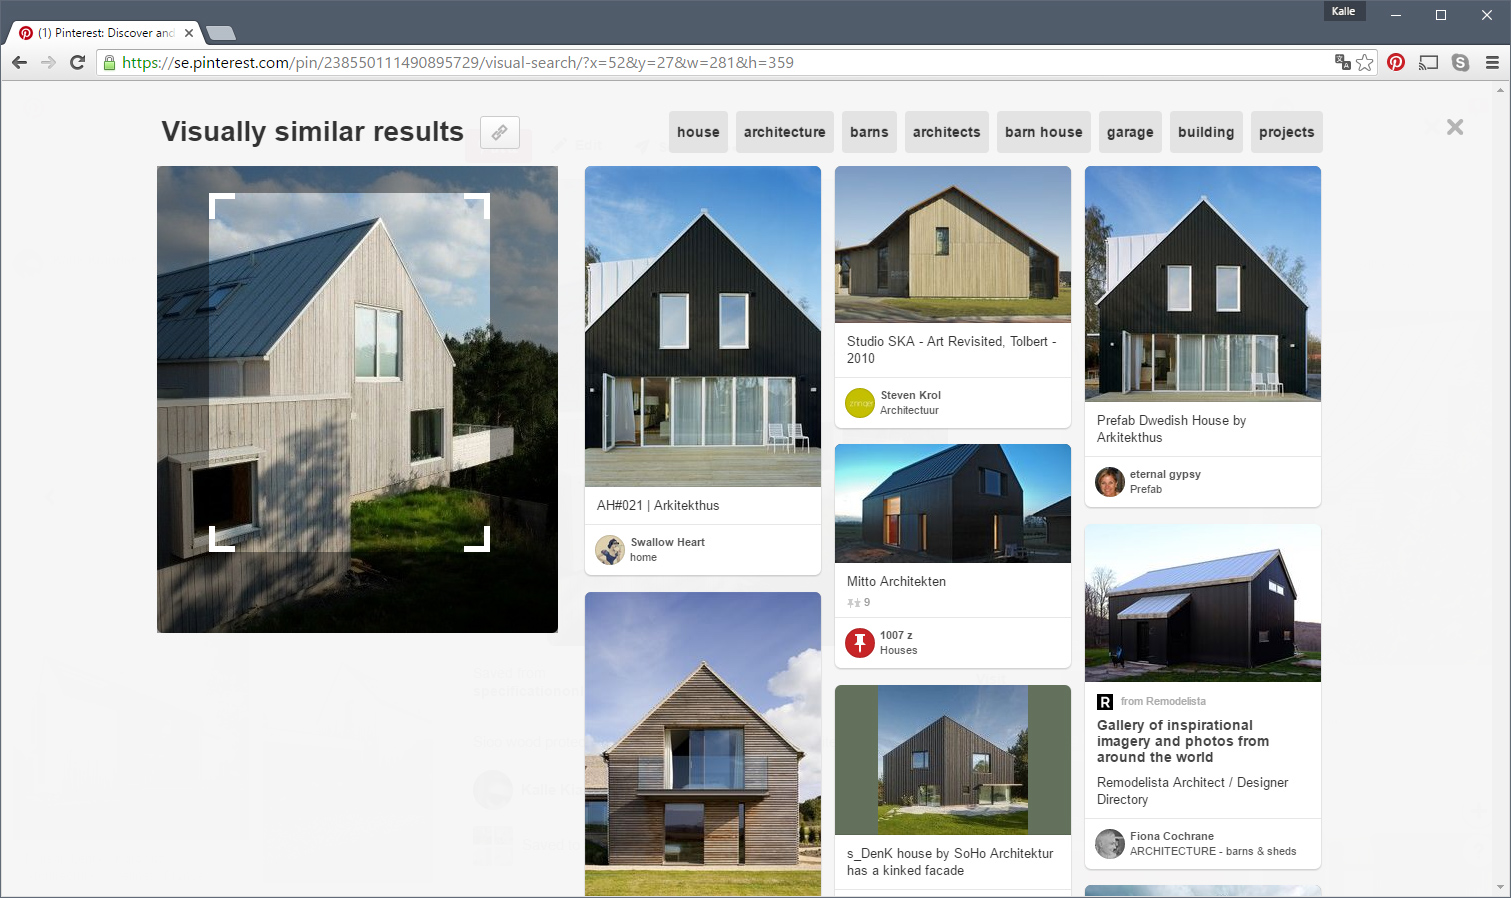Image resolution: width=1511 pixels, height=898 pixels.
Task: Choose the barn house tag
Action: click(x=1044, y=132)
